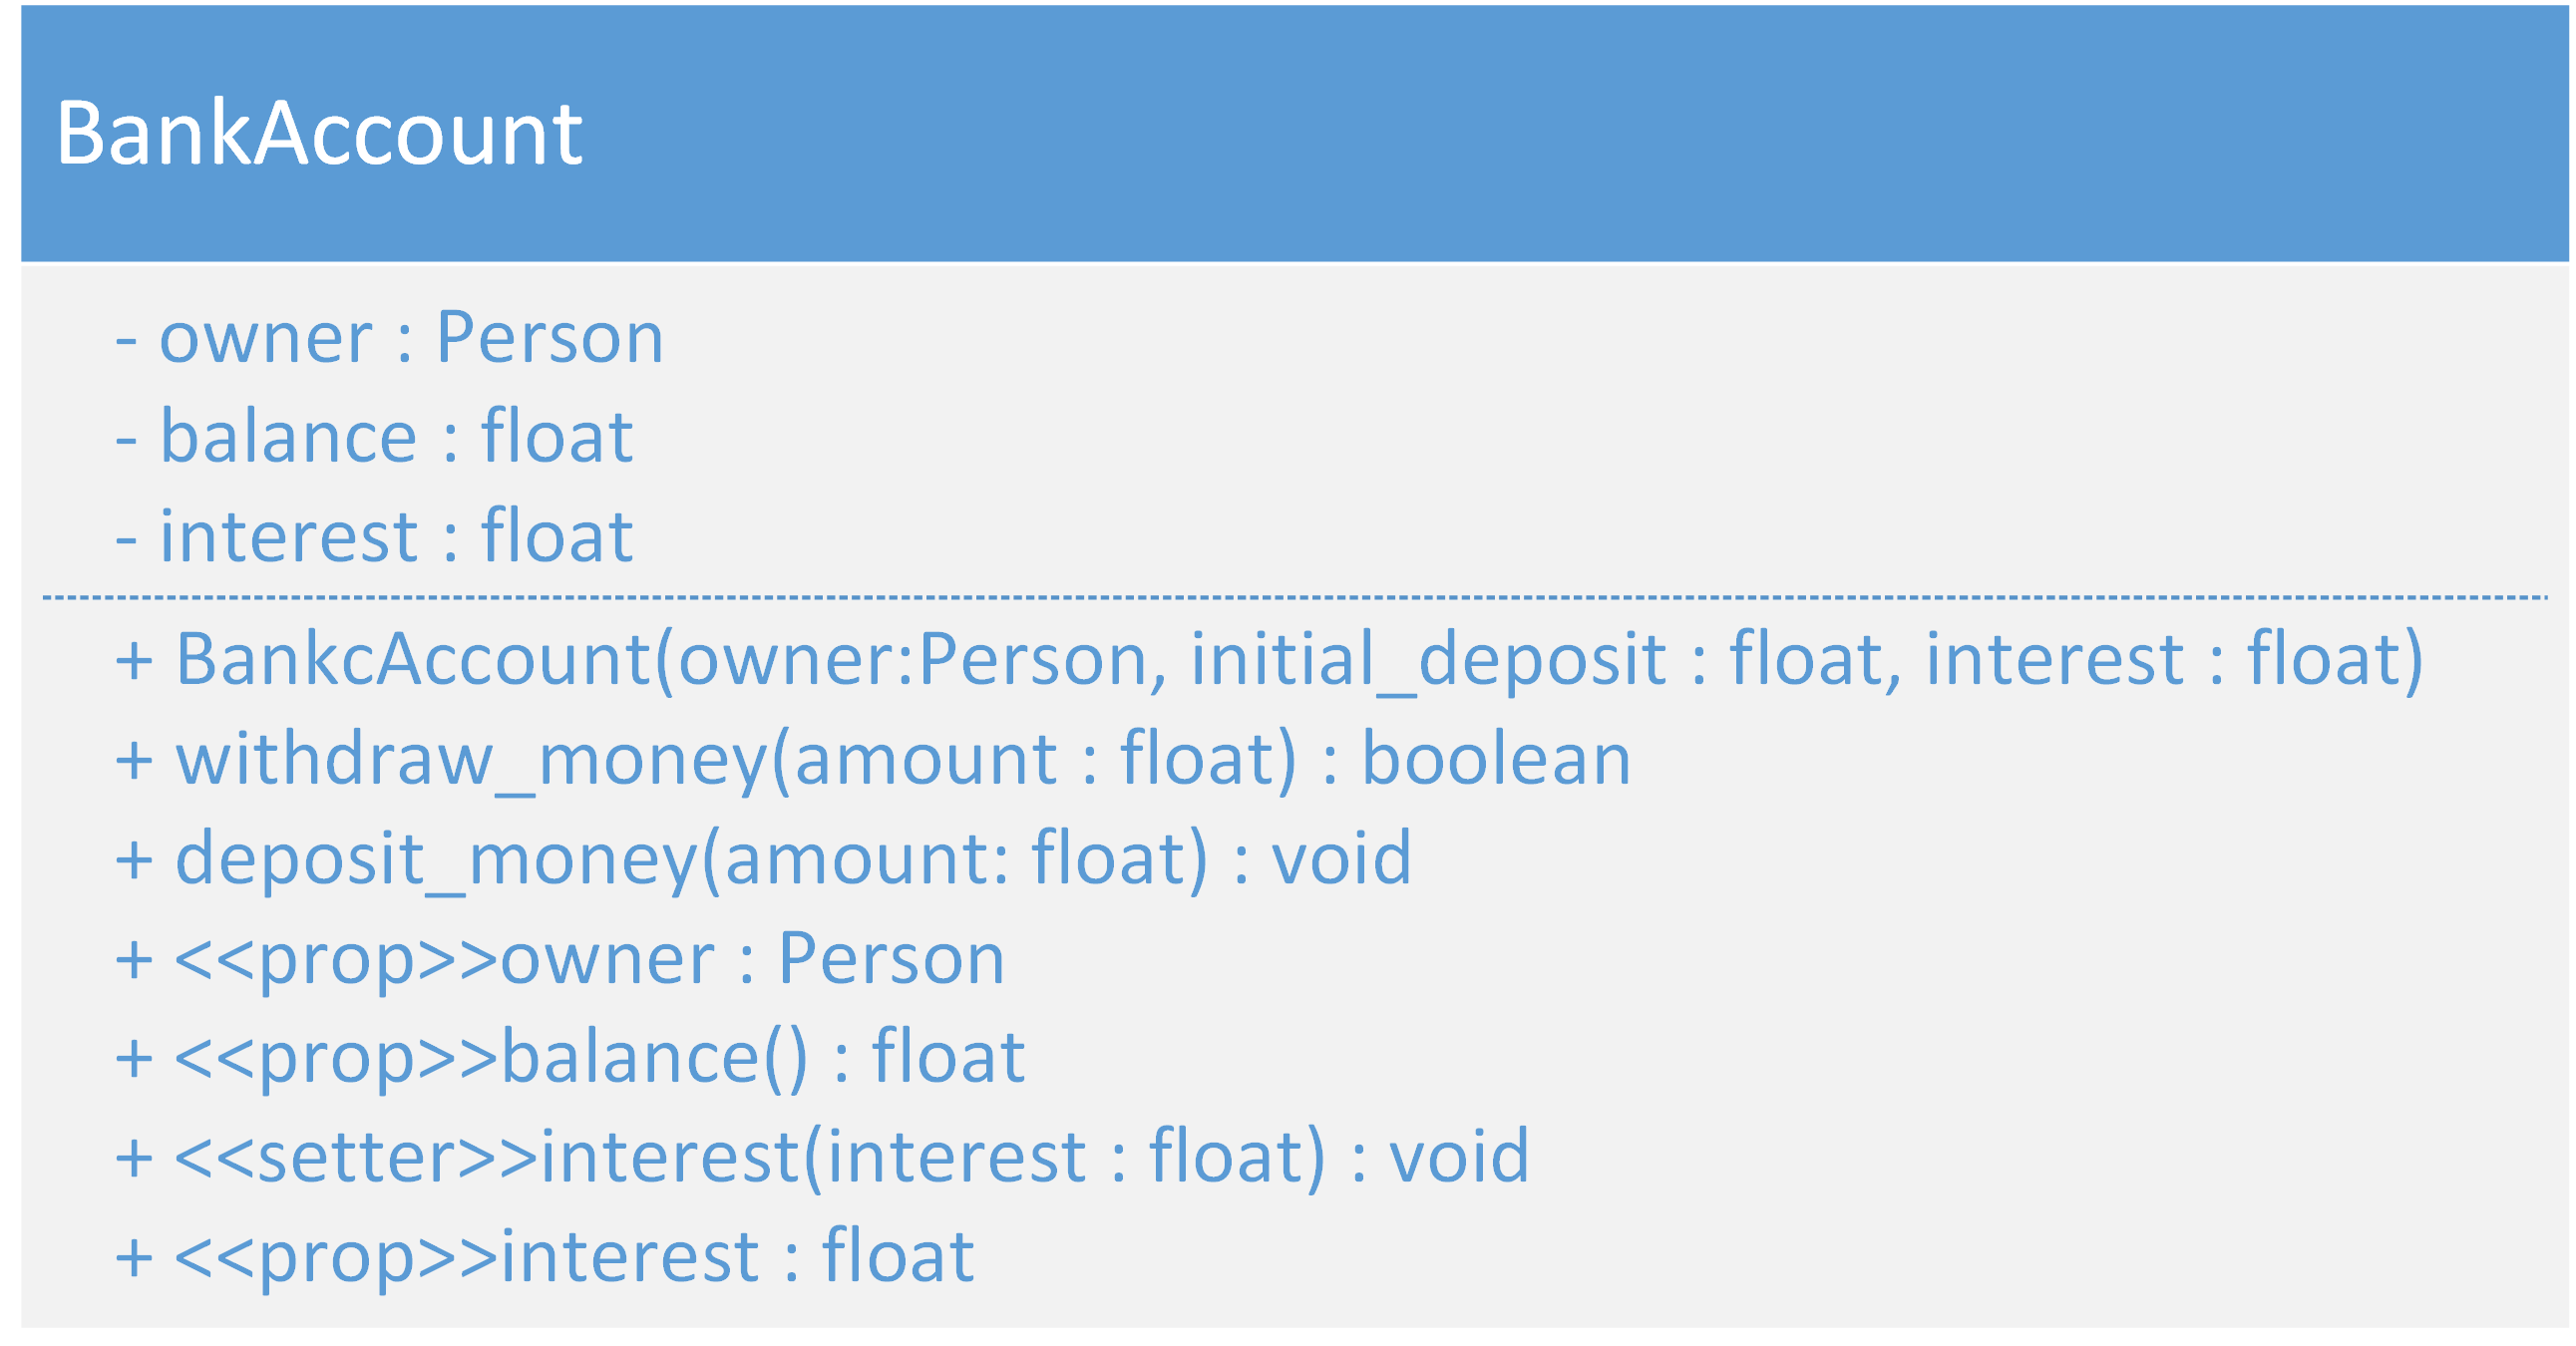Select the <<prop>>balance() : float entry

570,1058
